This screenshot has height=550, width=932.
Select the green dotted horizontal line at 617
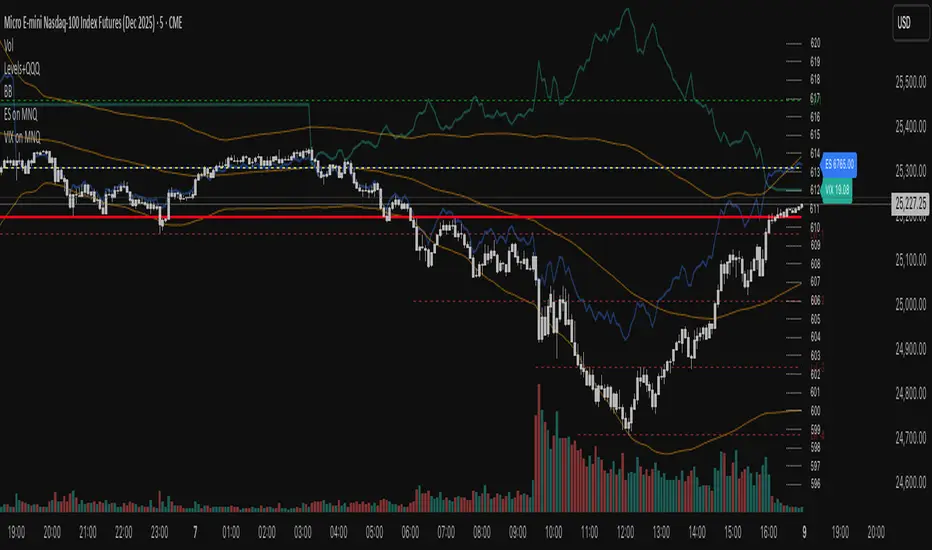click(401, 100)
